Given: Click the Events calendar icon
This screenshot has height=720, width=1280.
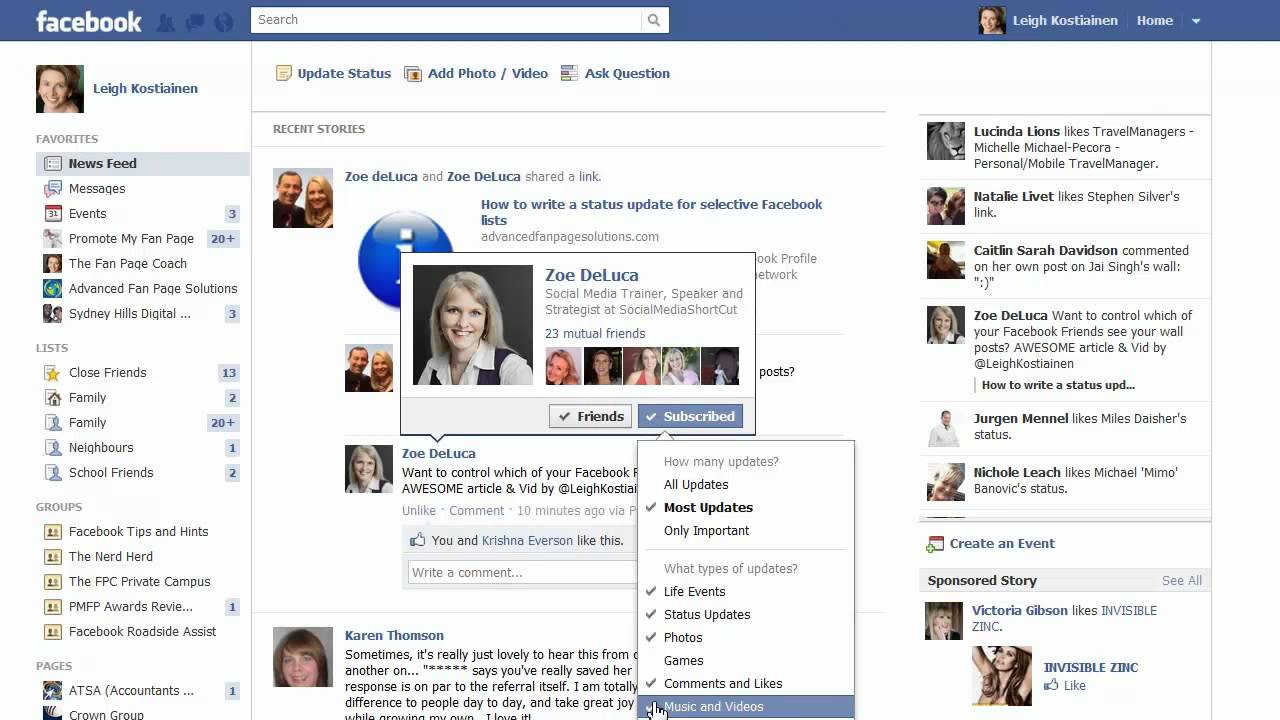Looking at the screenshot, I should (53, 213).
